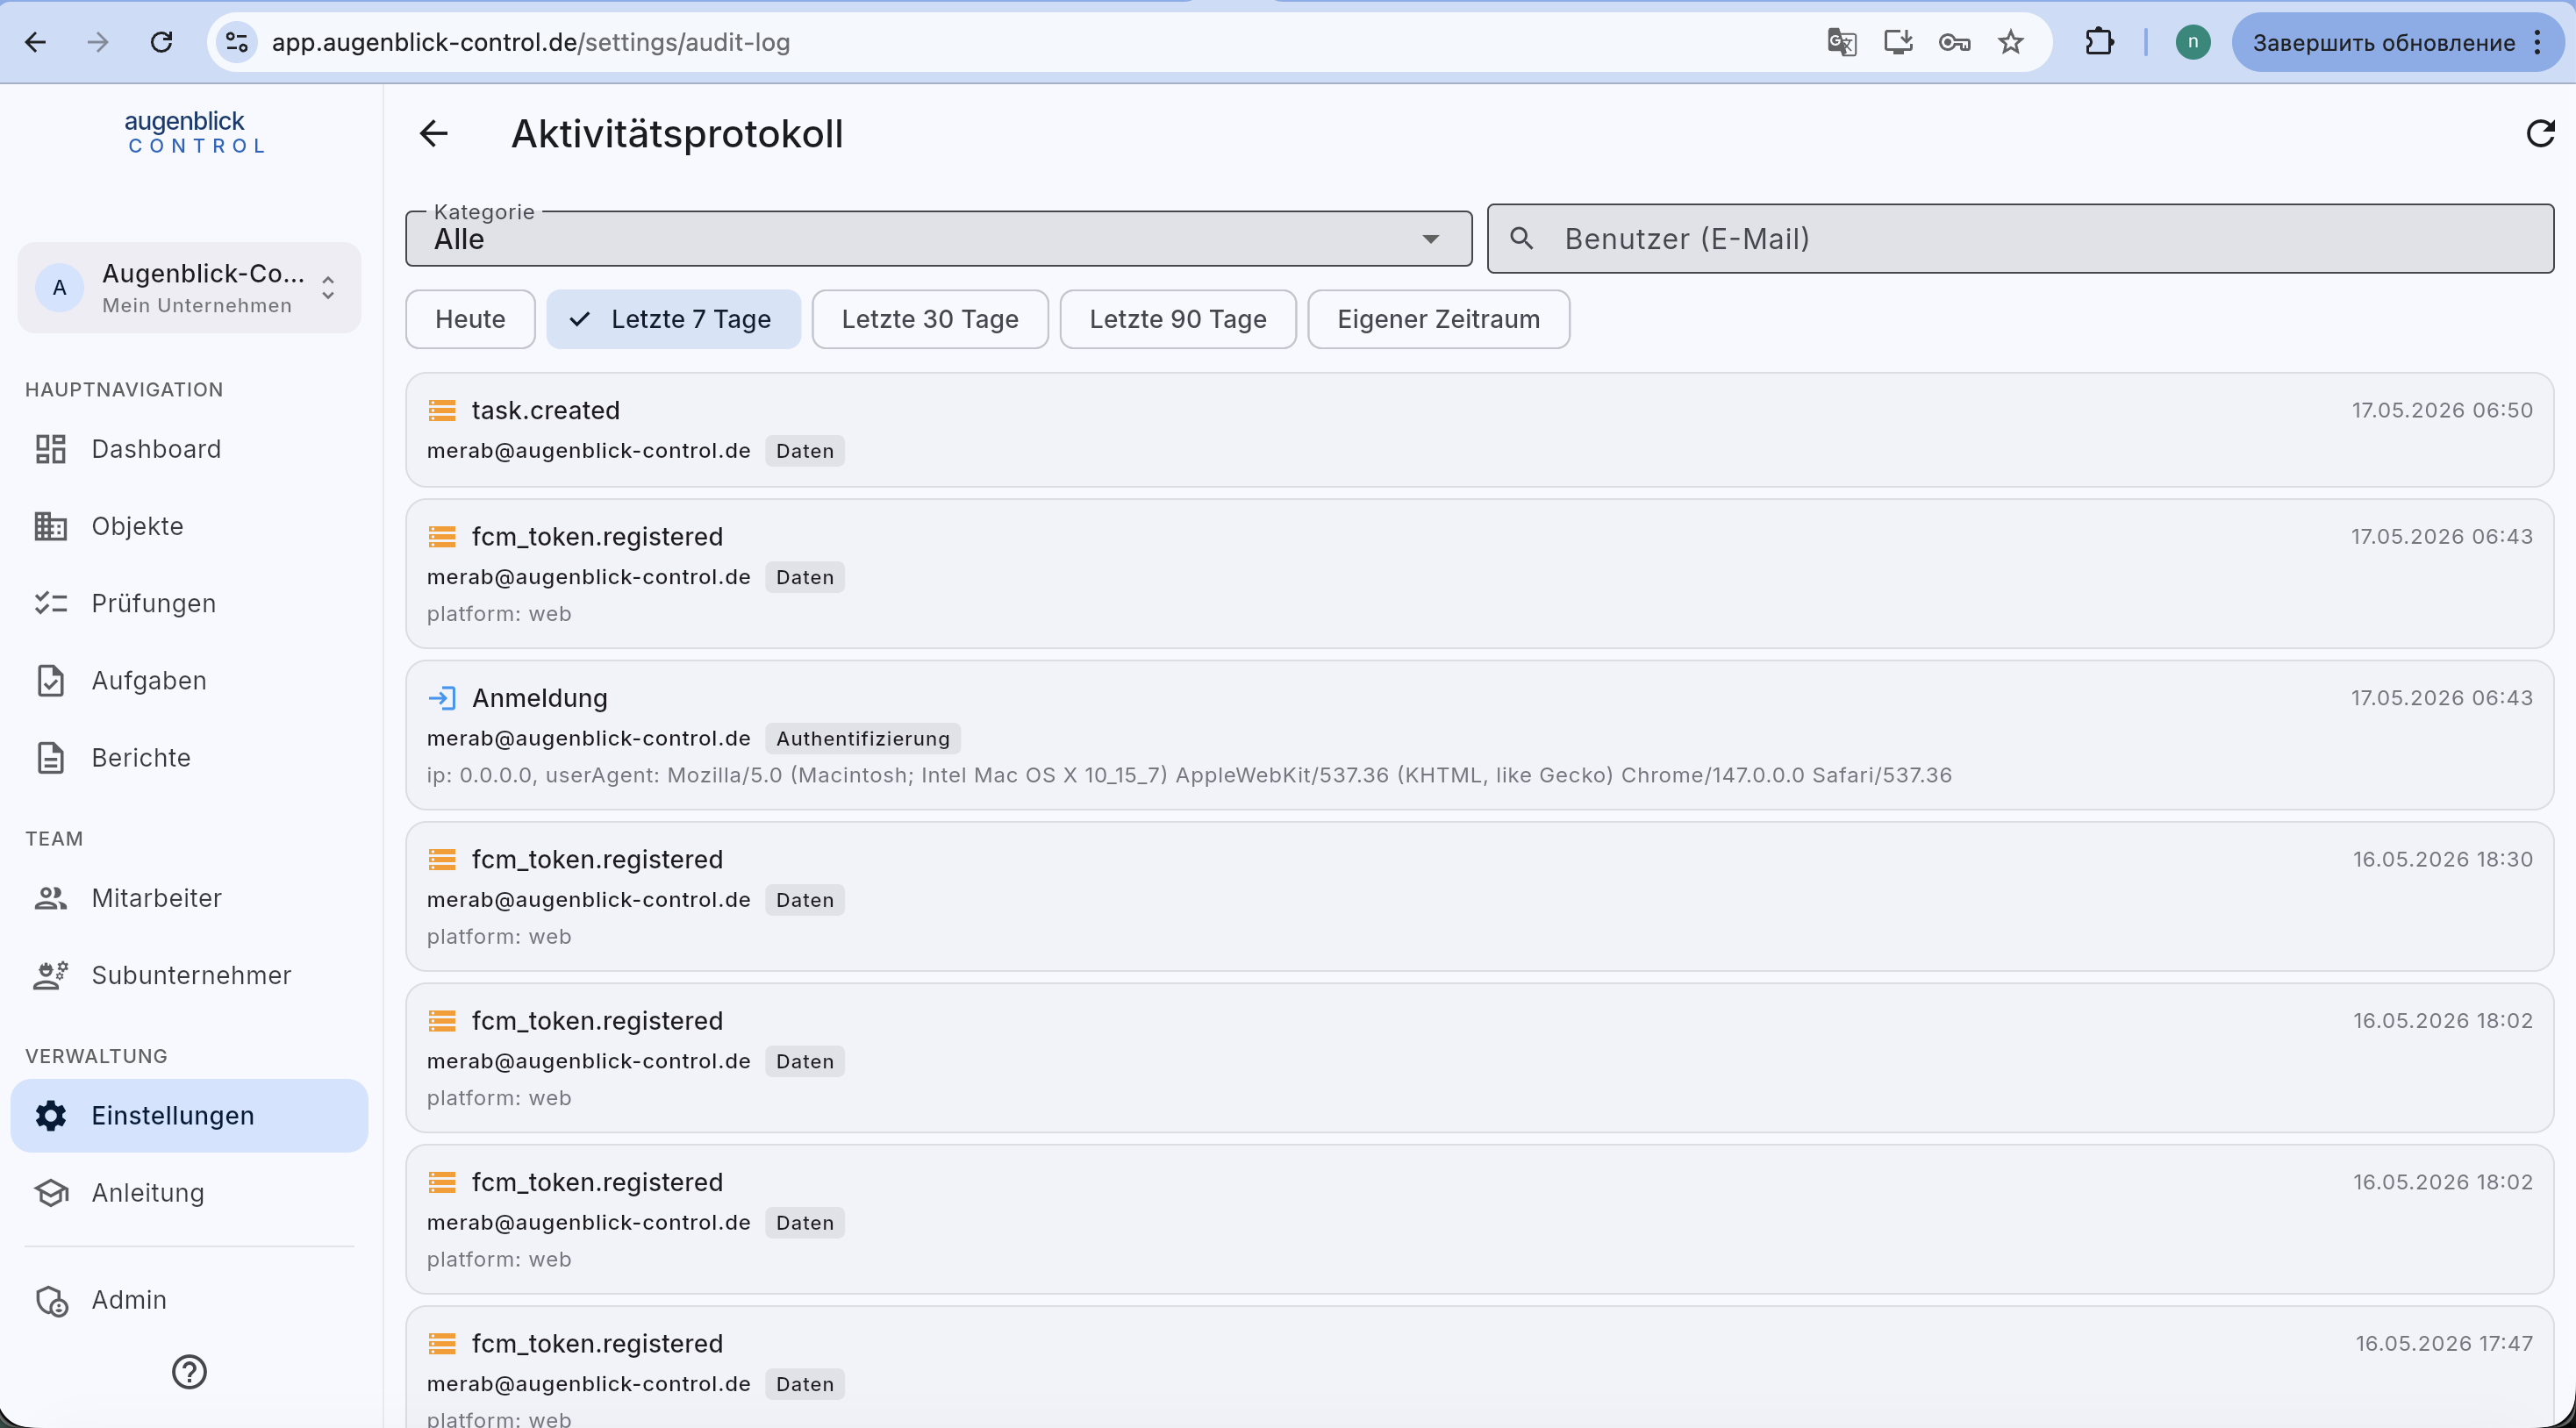Click the Eigener Zeitraum button
2576x1428 pixels.
pyautogui.click(x=1438, y=319)
